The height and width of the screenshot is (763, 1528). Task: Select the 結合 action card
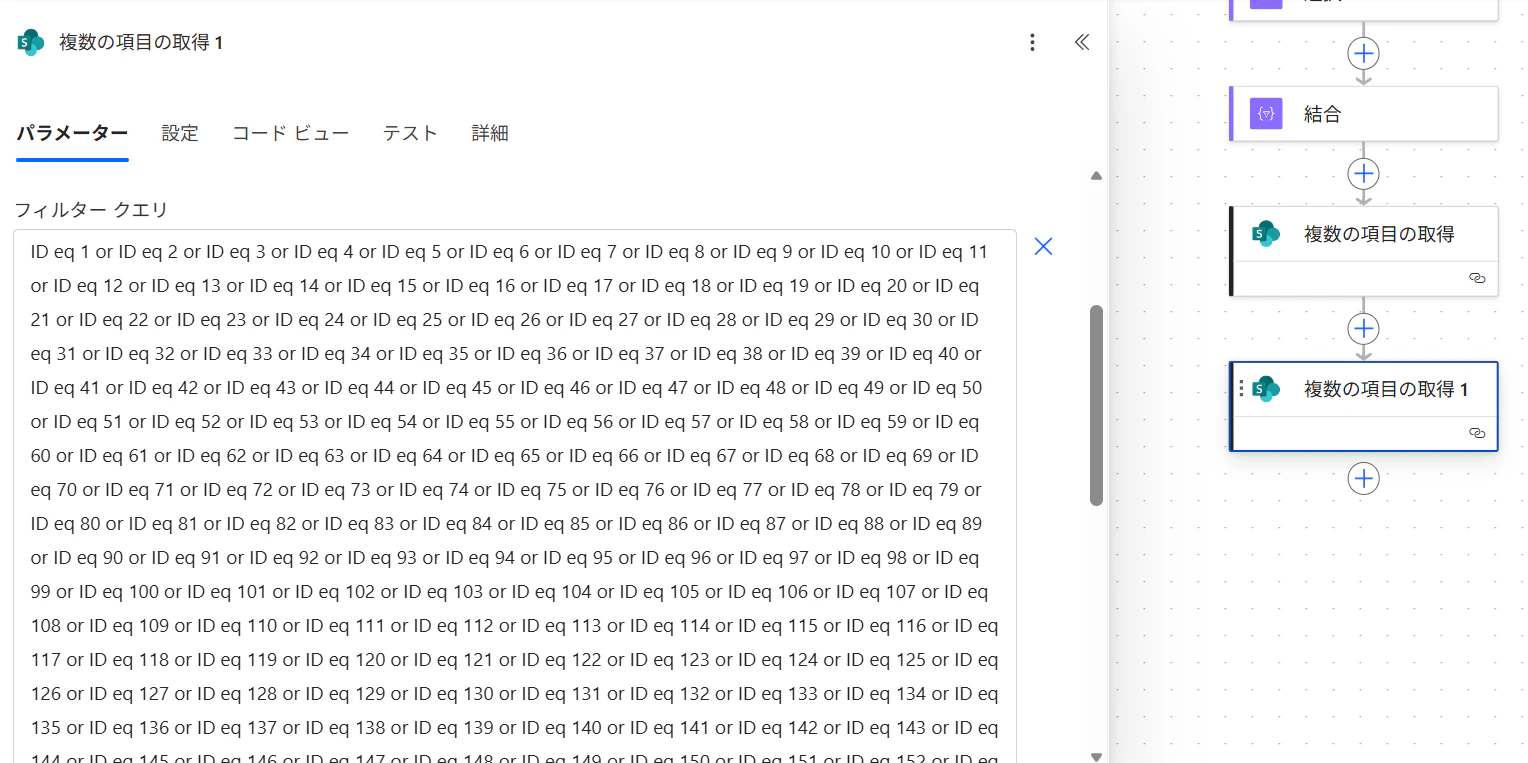(1363, 114)
